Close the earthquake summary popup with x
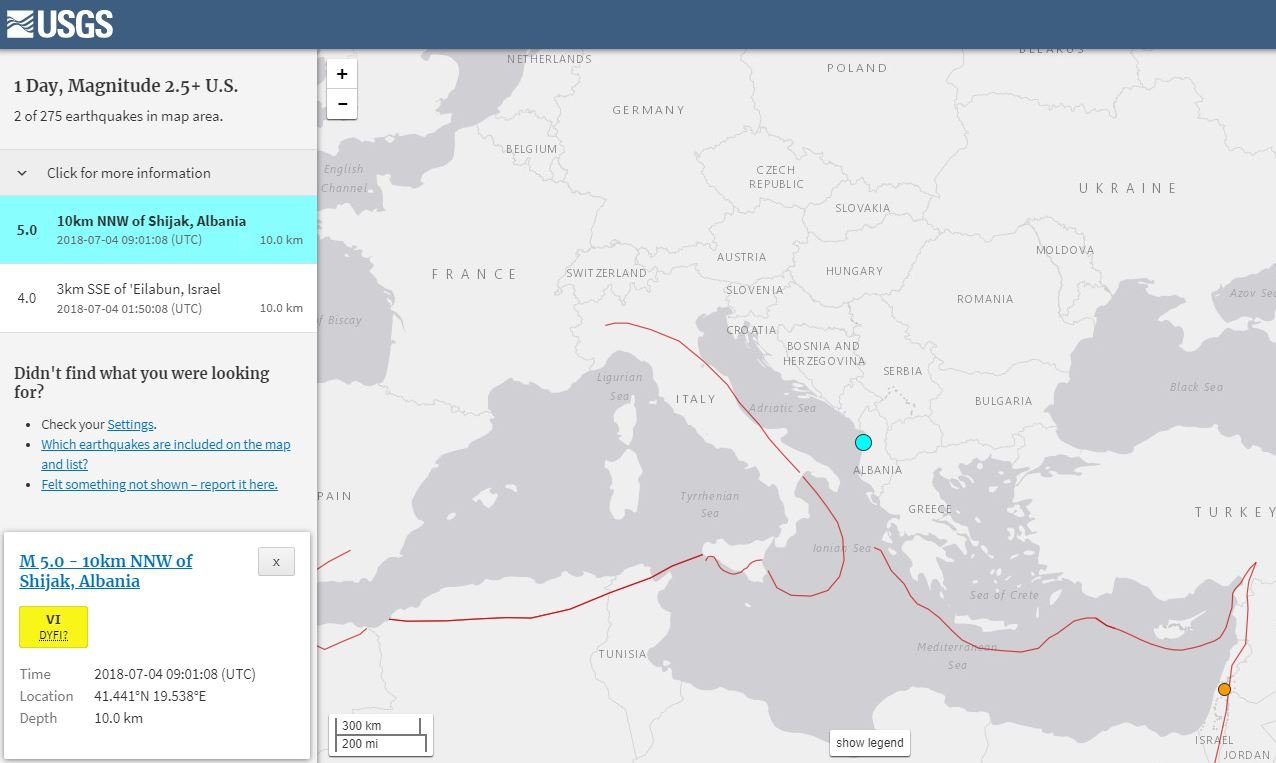 [x=276, y=562]
